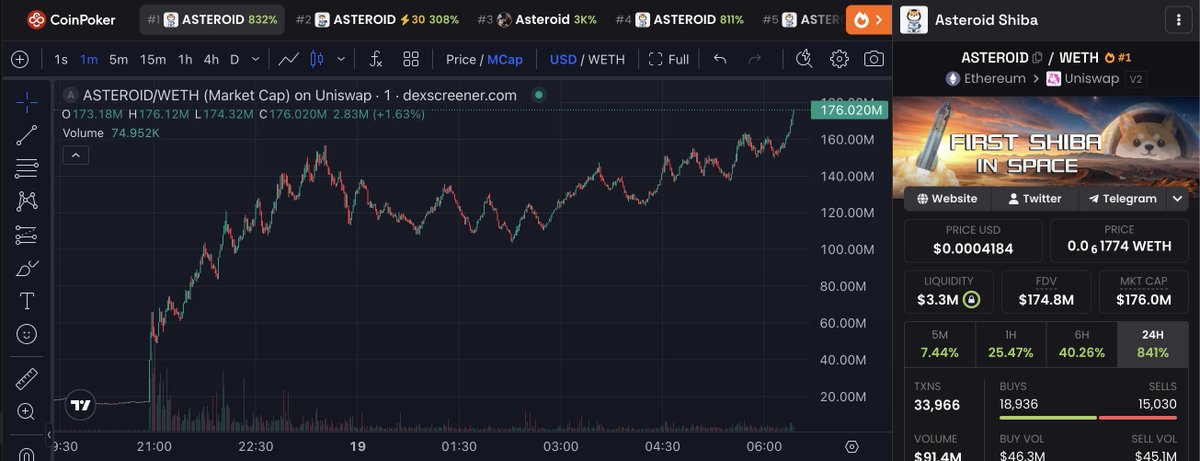Select the 5m timeframe
The height and width of the screenshot is (461, 1200).
[x=119, y=59]
